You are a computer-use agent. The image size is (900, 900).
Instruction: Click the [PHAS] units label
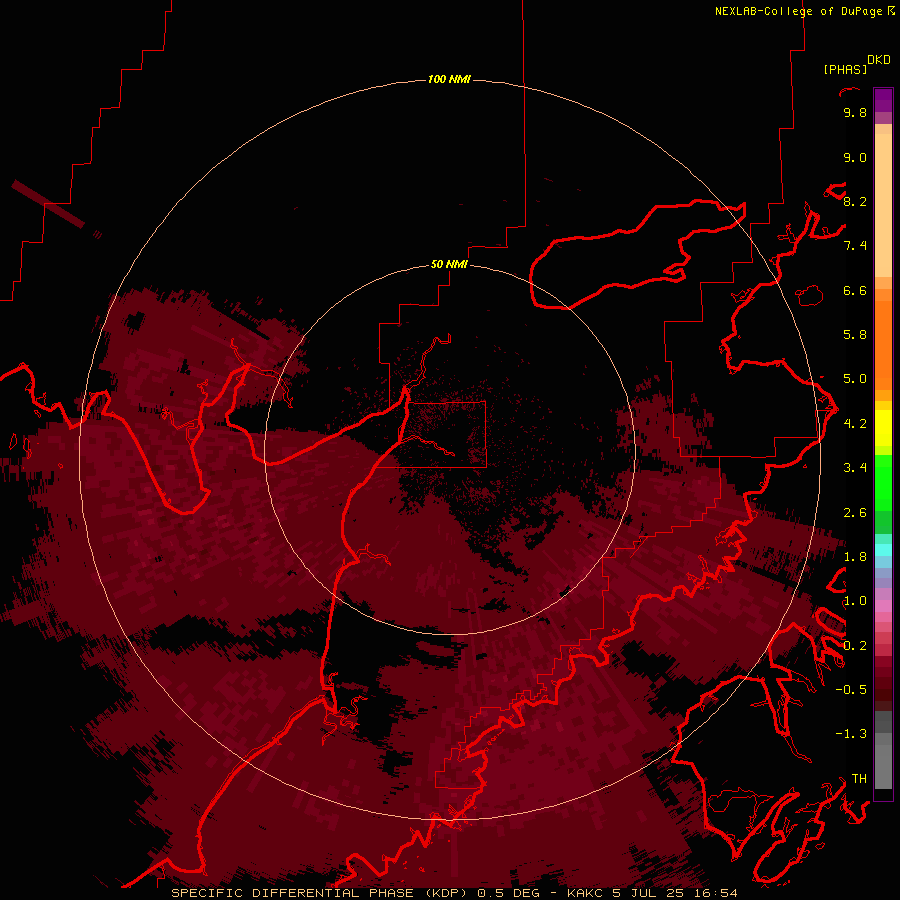click(x=845, y=69)
